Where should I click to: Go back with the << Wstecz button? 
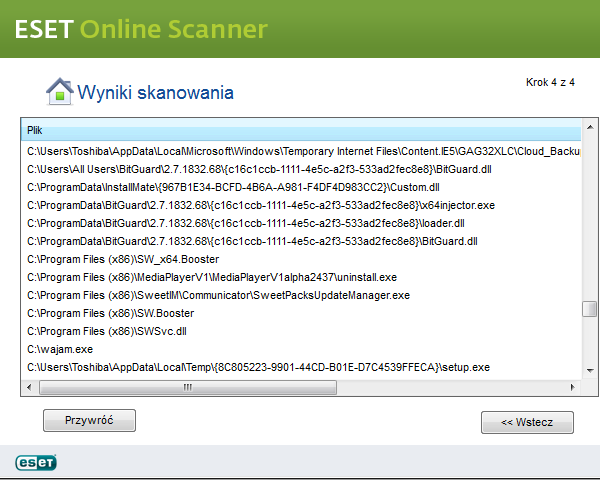527,422
